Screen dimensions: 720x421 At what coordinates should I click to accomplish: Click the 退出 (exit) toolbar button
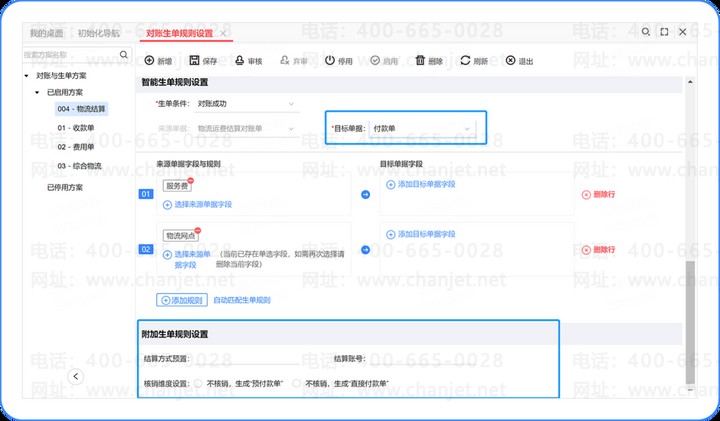pyautogui.click(x=519, y=61)
